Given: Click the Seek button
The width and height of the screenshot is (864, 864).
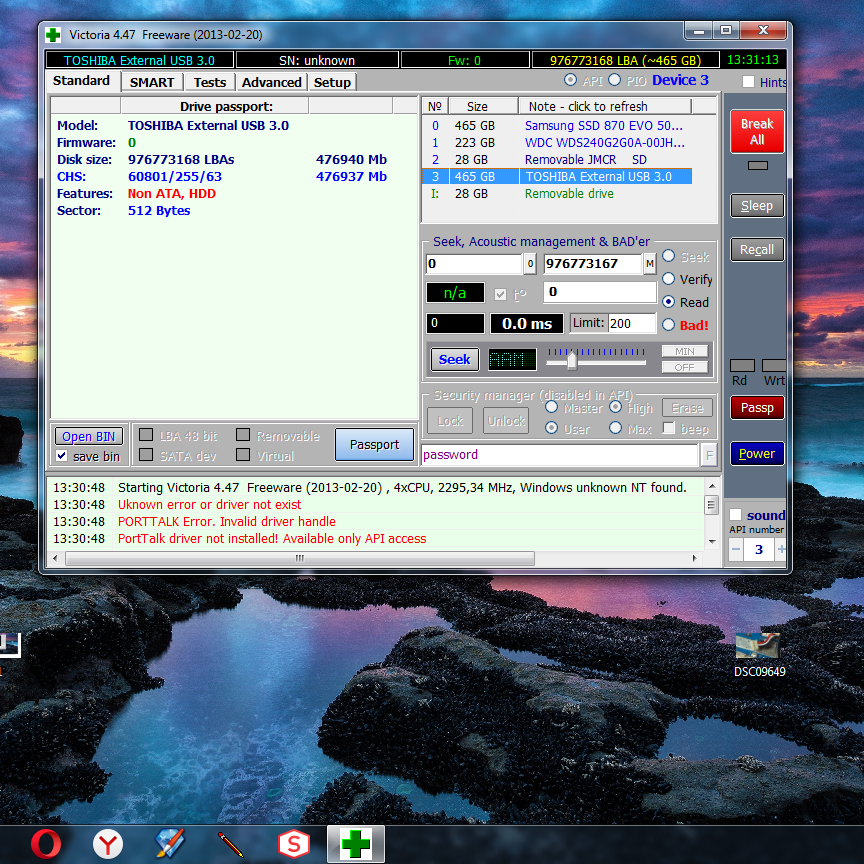Looking at the screenshot, I should (x=455, y=359).
